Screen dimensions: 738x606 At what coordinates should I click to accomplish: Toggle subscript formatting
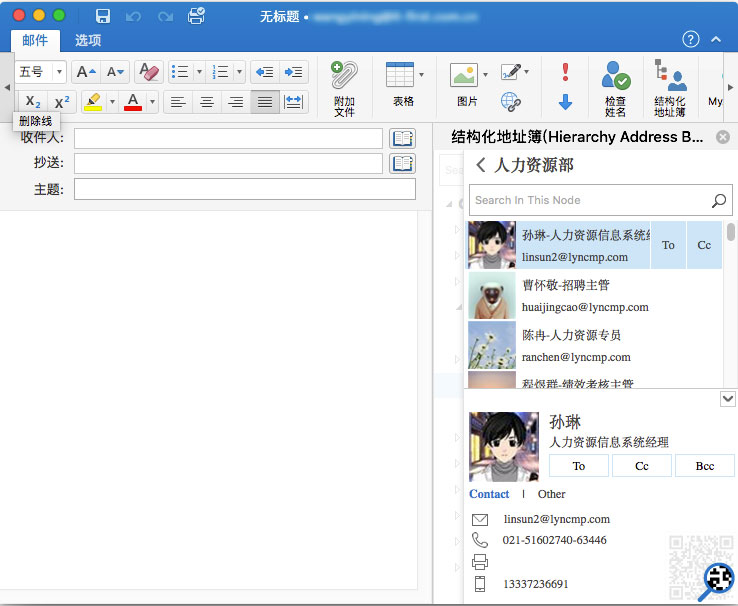[33, 102]
